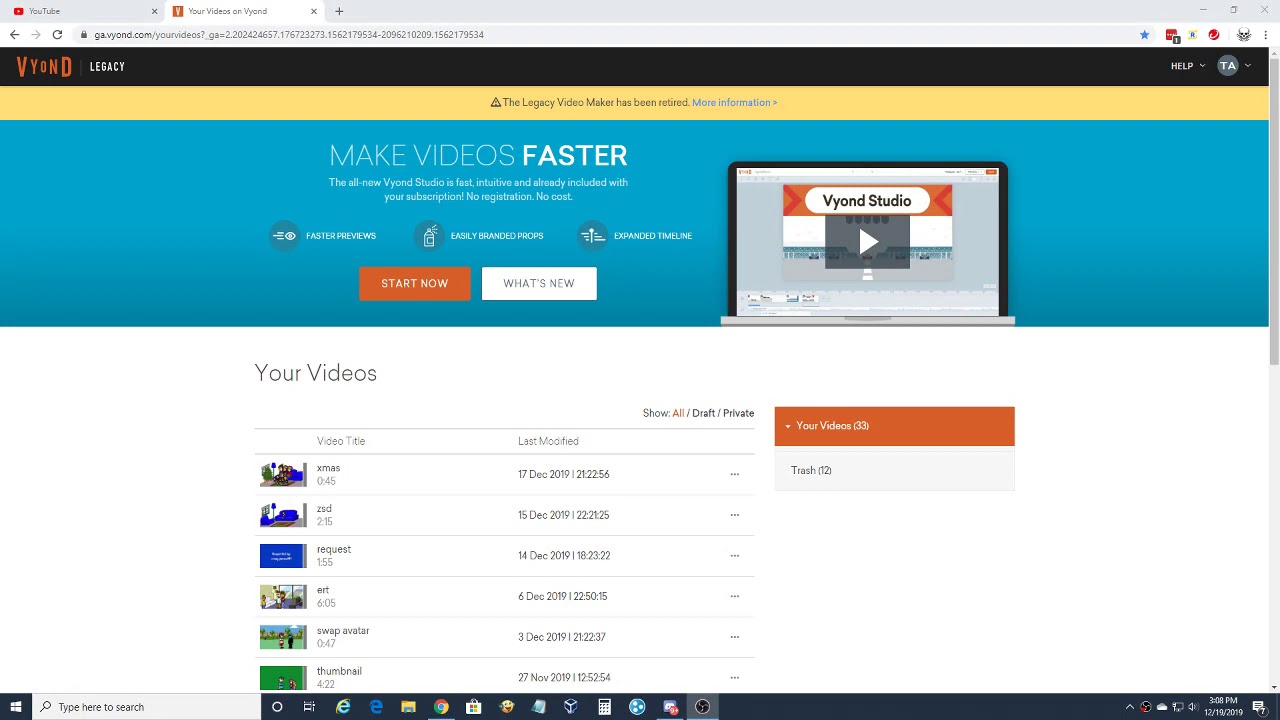Filter videos by Private
This screenshot has height=720, width=1280.
[x=738, y=413]
